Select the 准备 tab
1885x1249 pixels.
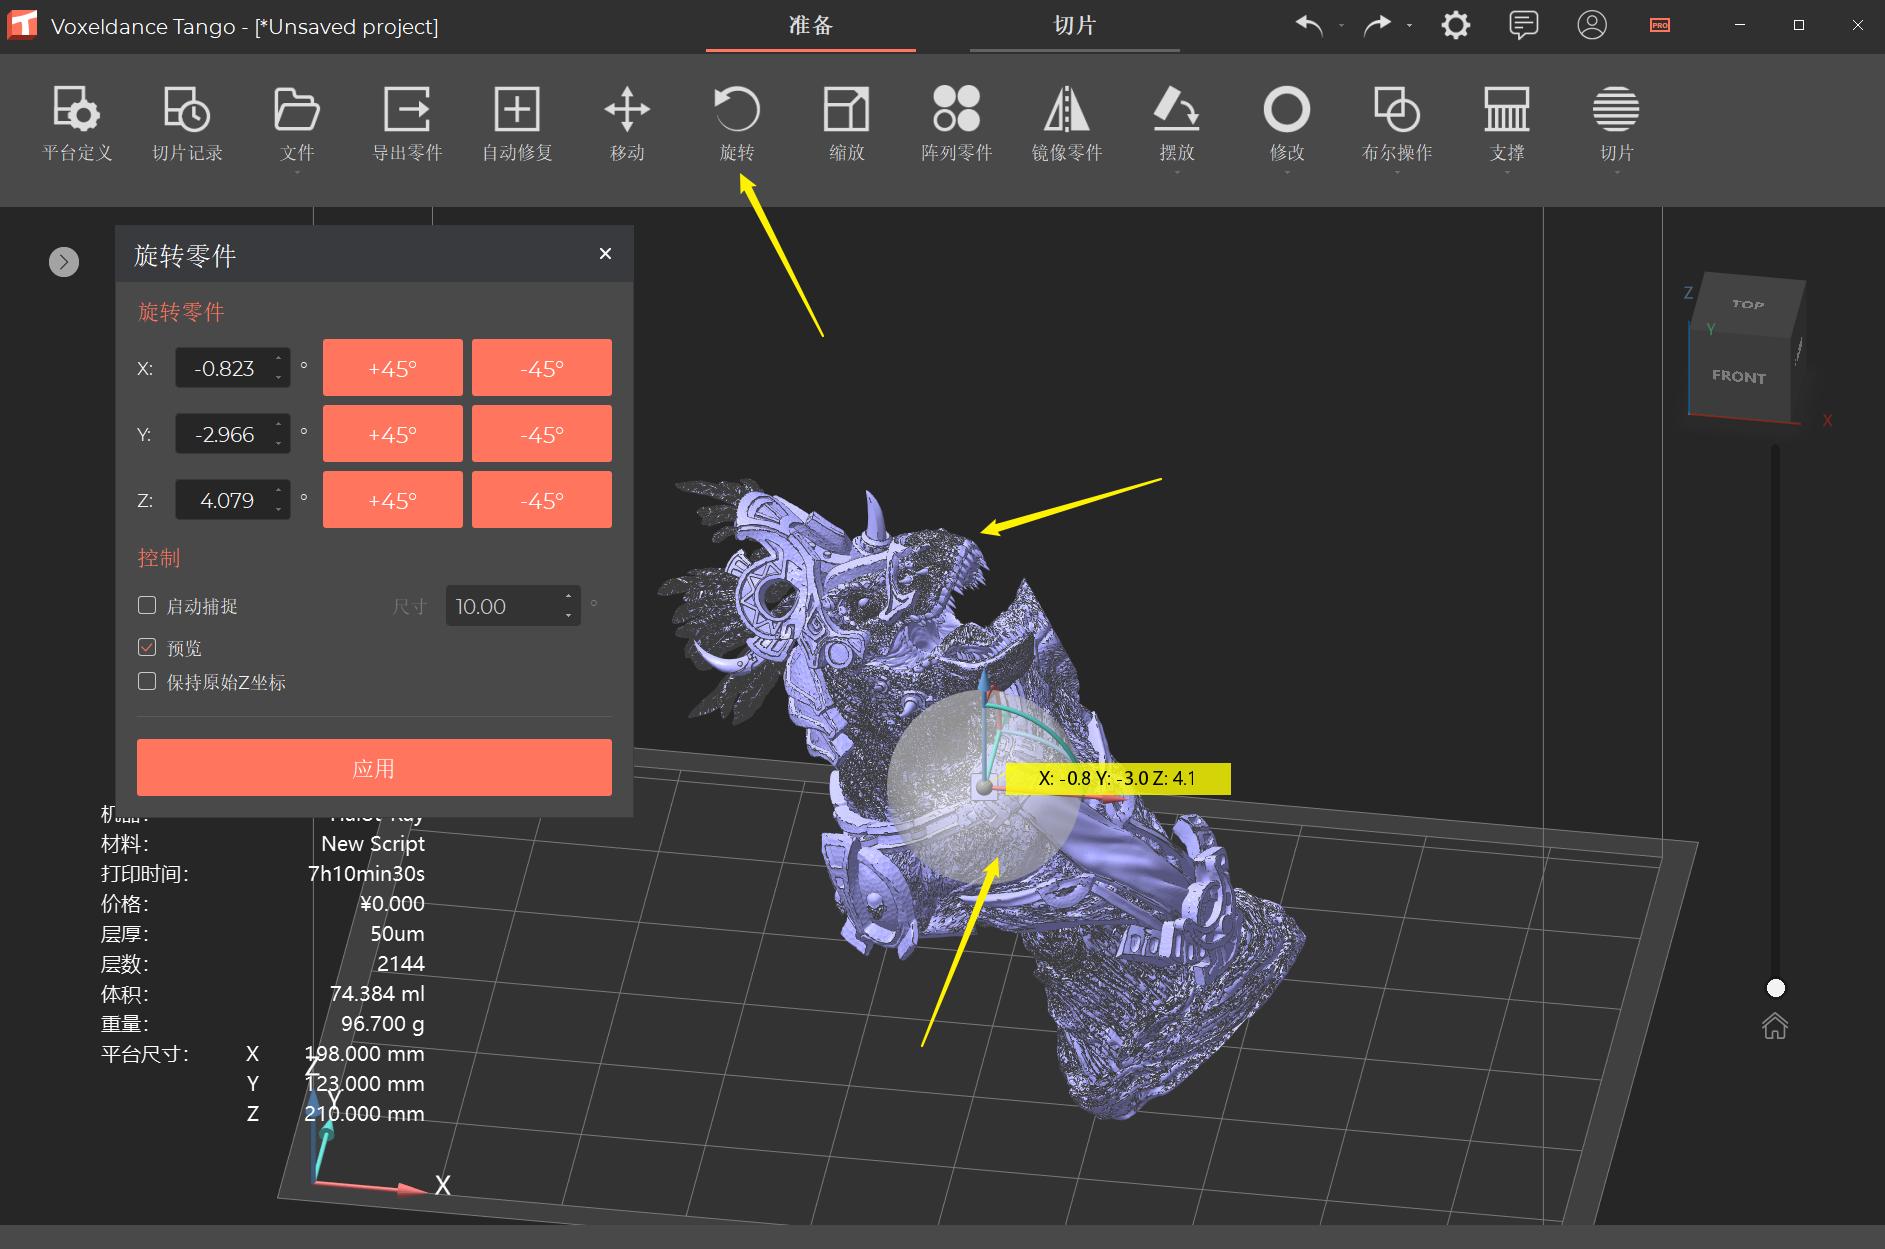pos(810,26)
